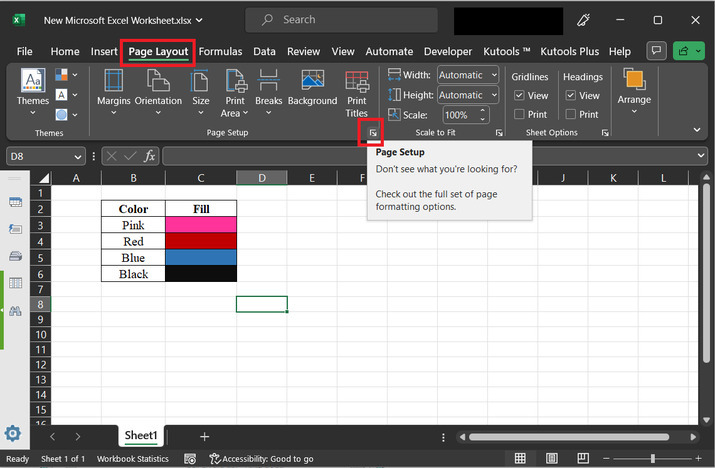Open page Orientation options
This screenshot has width=715, height=468.
point(158,92)
